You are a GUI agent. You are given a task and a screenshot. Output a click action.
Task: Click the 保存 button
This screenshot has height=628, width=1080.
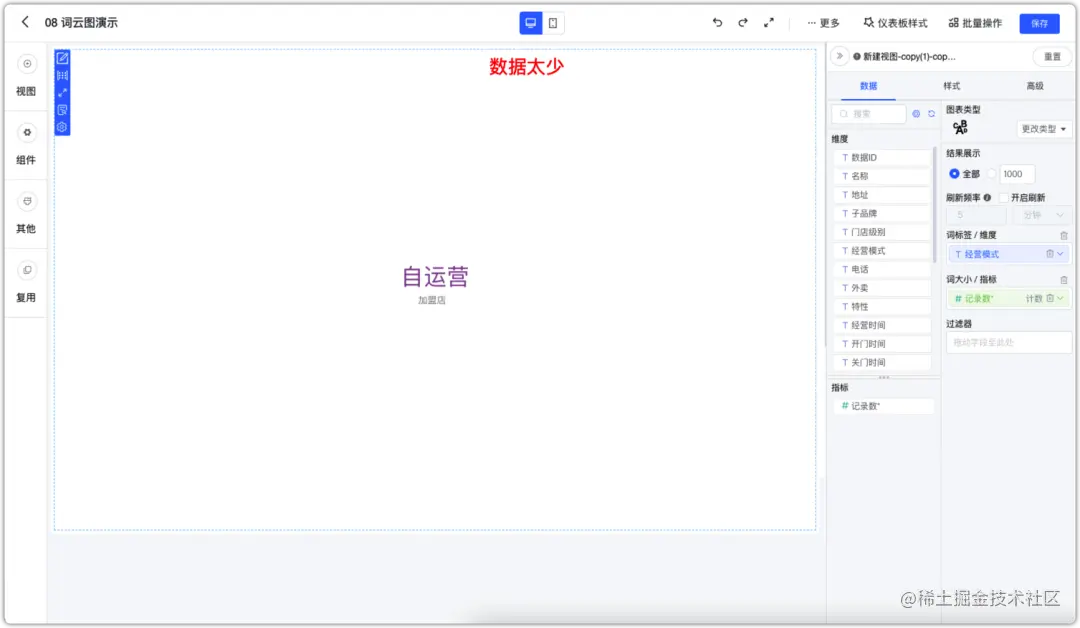tap(1040, 22)
